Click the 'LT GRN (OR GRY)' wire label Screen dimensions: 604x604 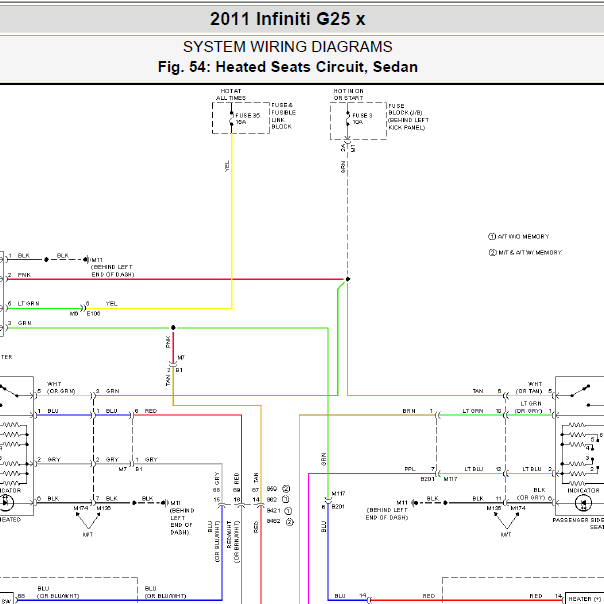530,407
